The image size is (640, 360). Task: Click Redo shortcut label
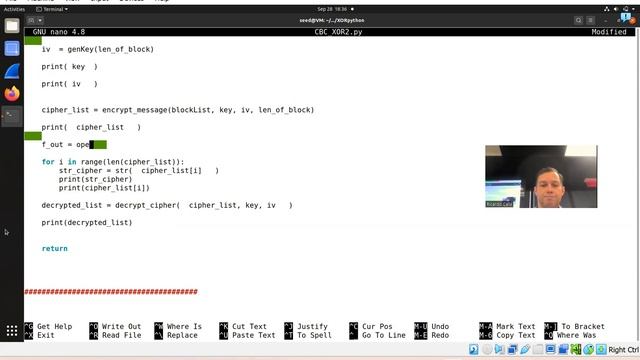440,335
